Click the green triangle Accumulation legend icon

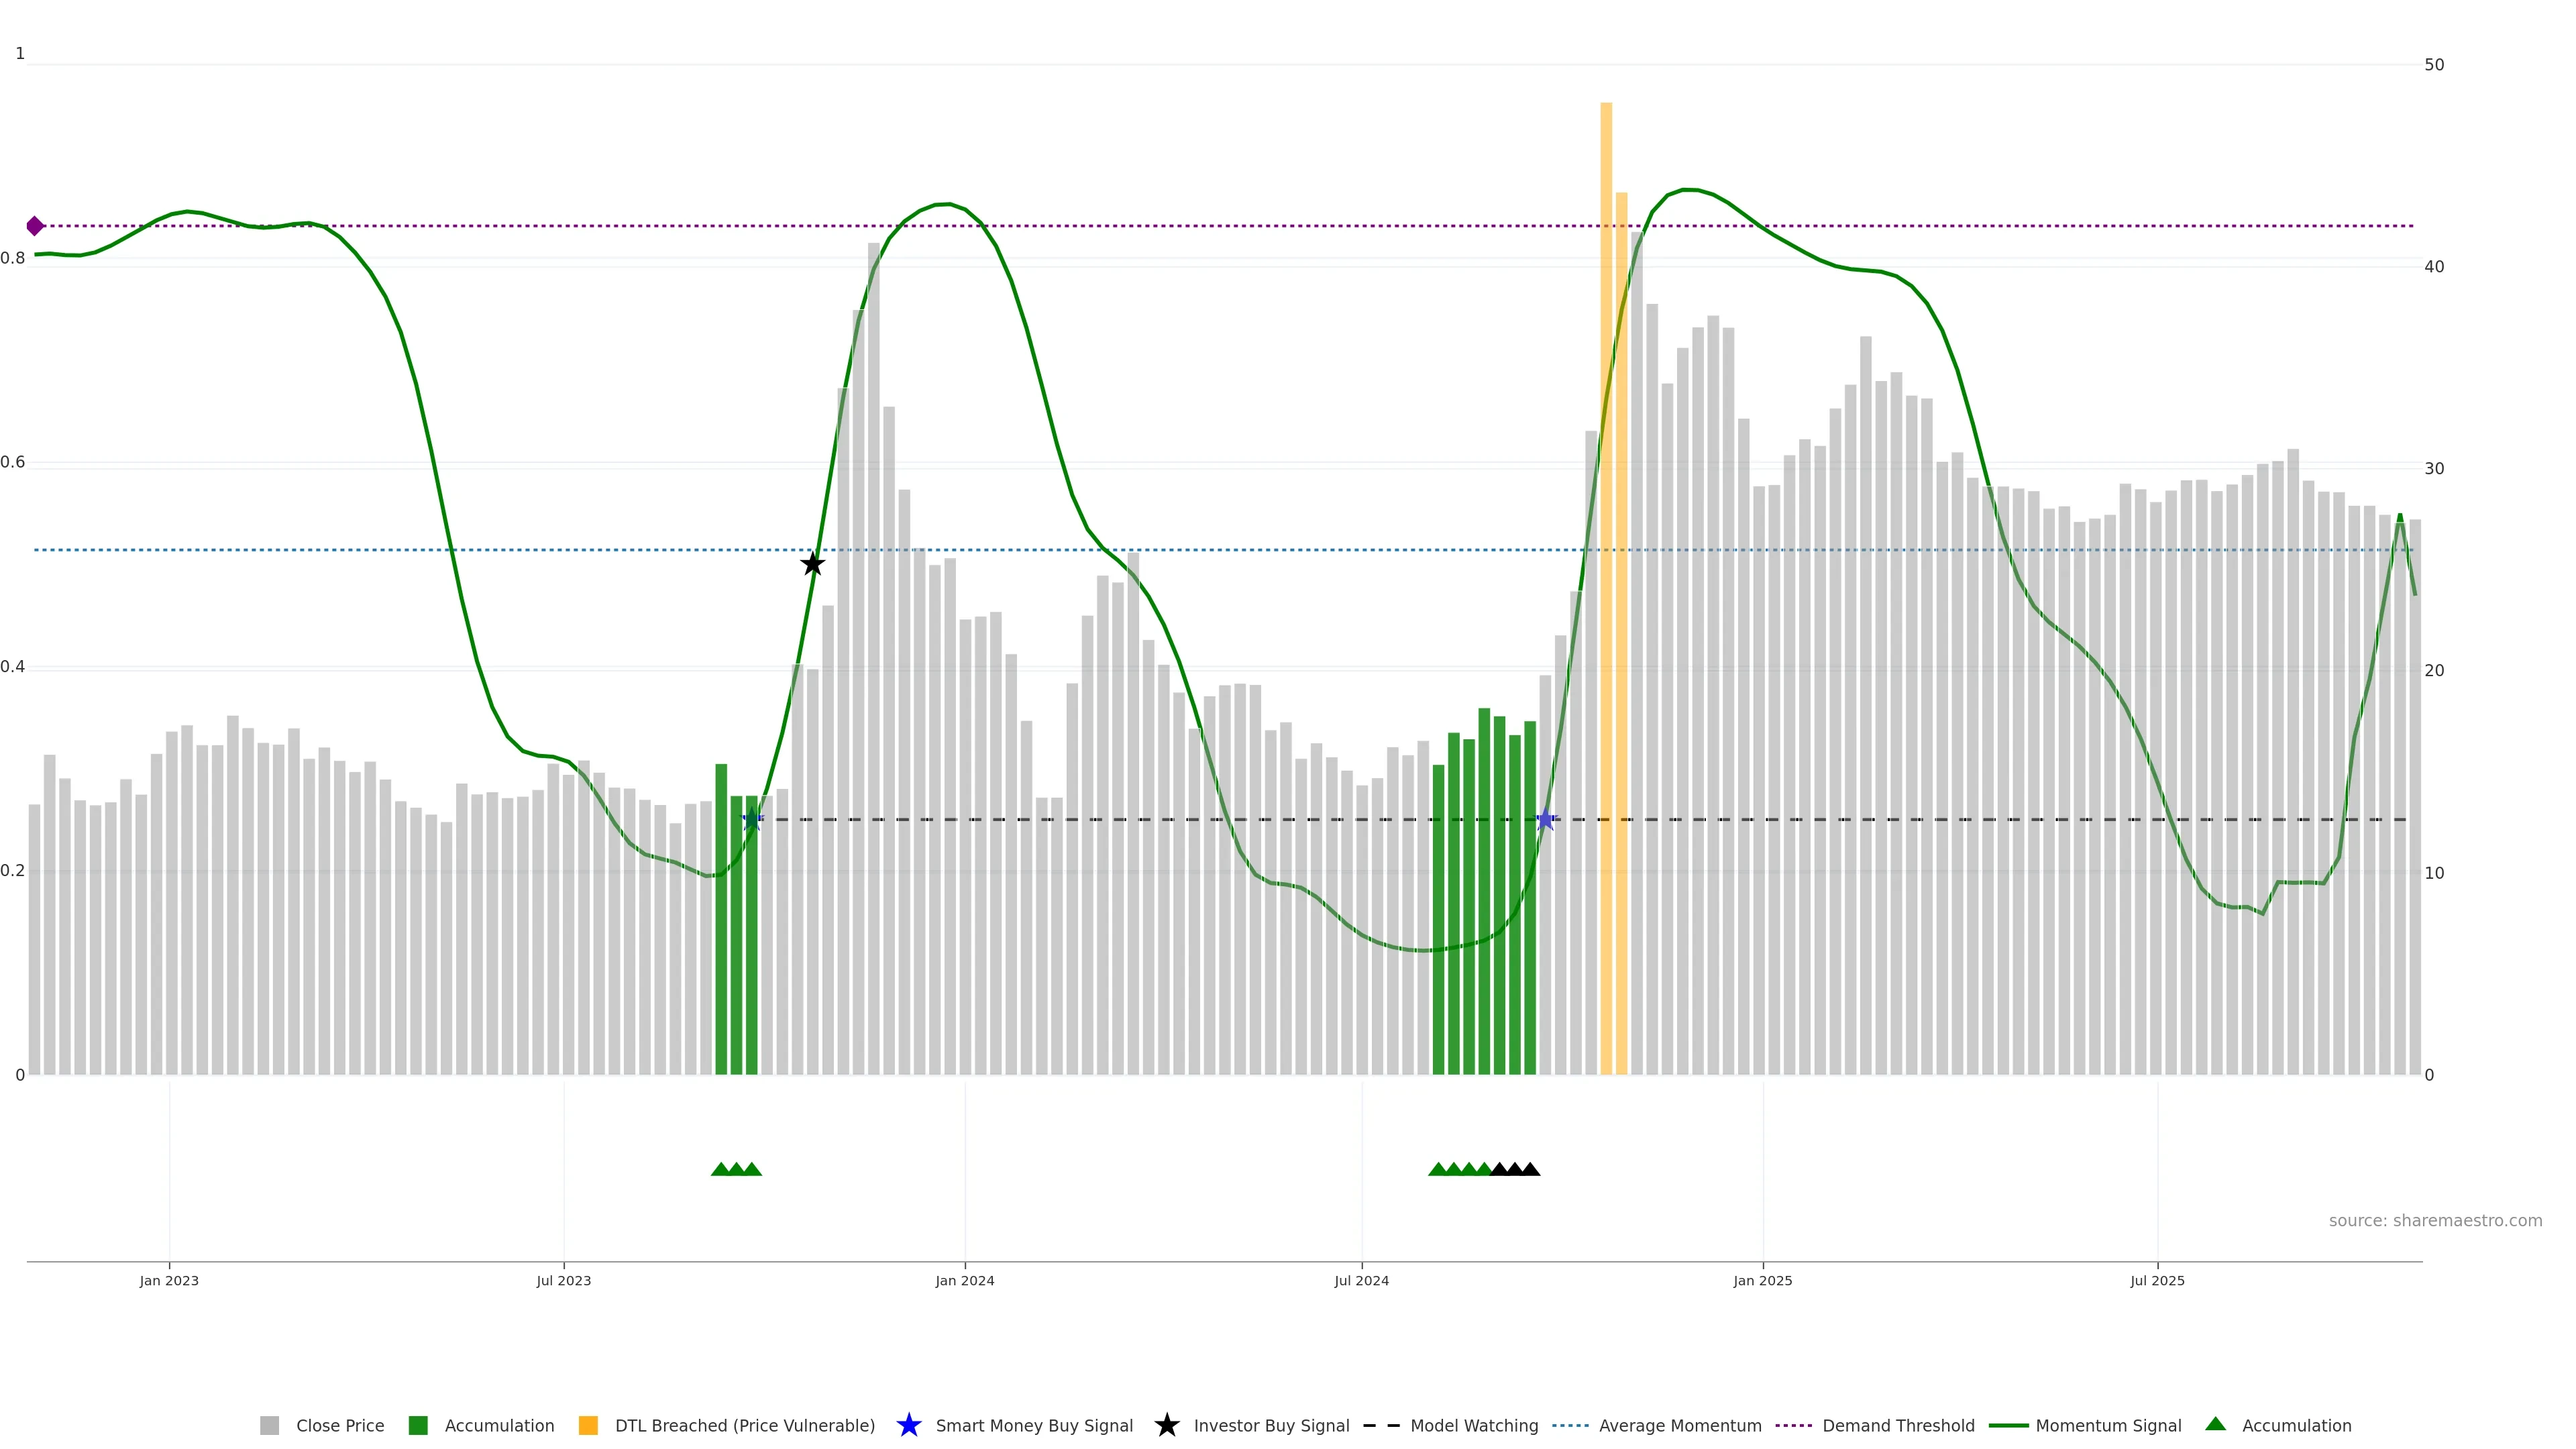pyautogui.click(x=2215, y=1424)
